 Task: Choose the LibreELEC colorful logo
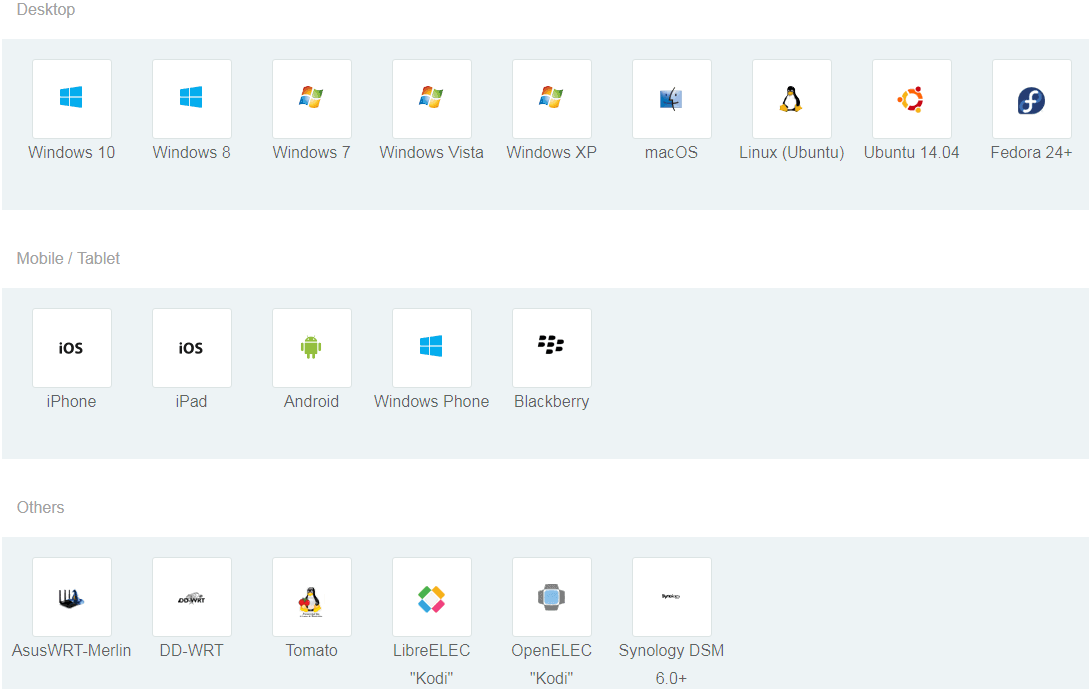[x=432, y=597]
